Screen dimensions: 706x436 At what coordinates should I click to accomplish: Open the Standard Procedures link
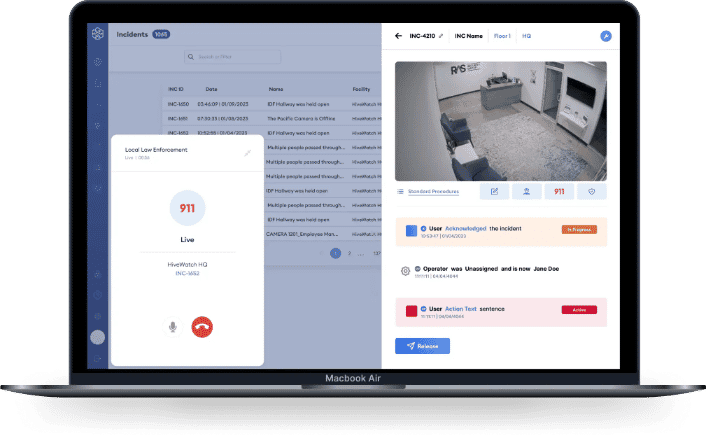(x=431, y=191)
